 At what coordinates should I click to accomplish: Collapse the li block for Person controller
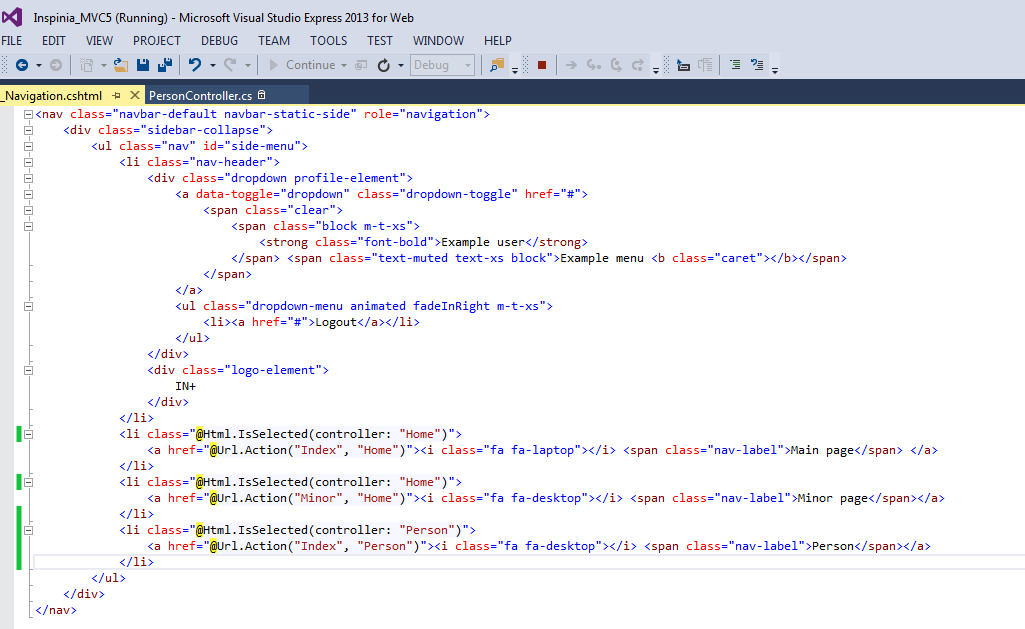(28, 530)
